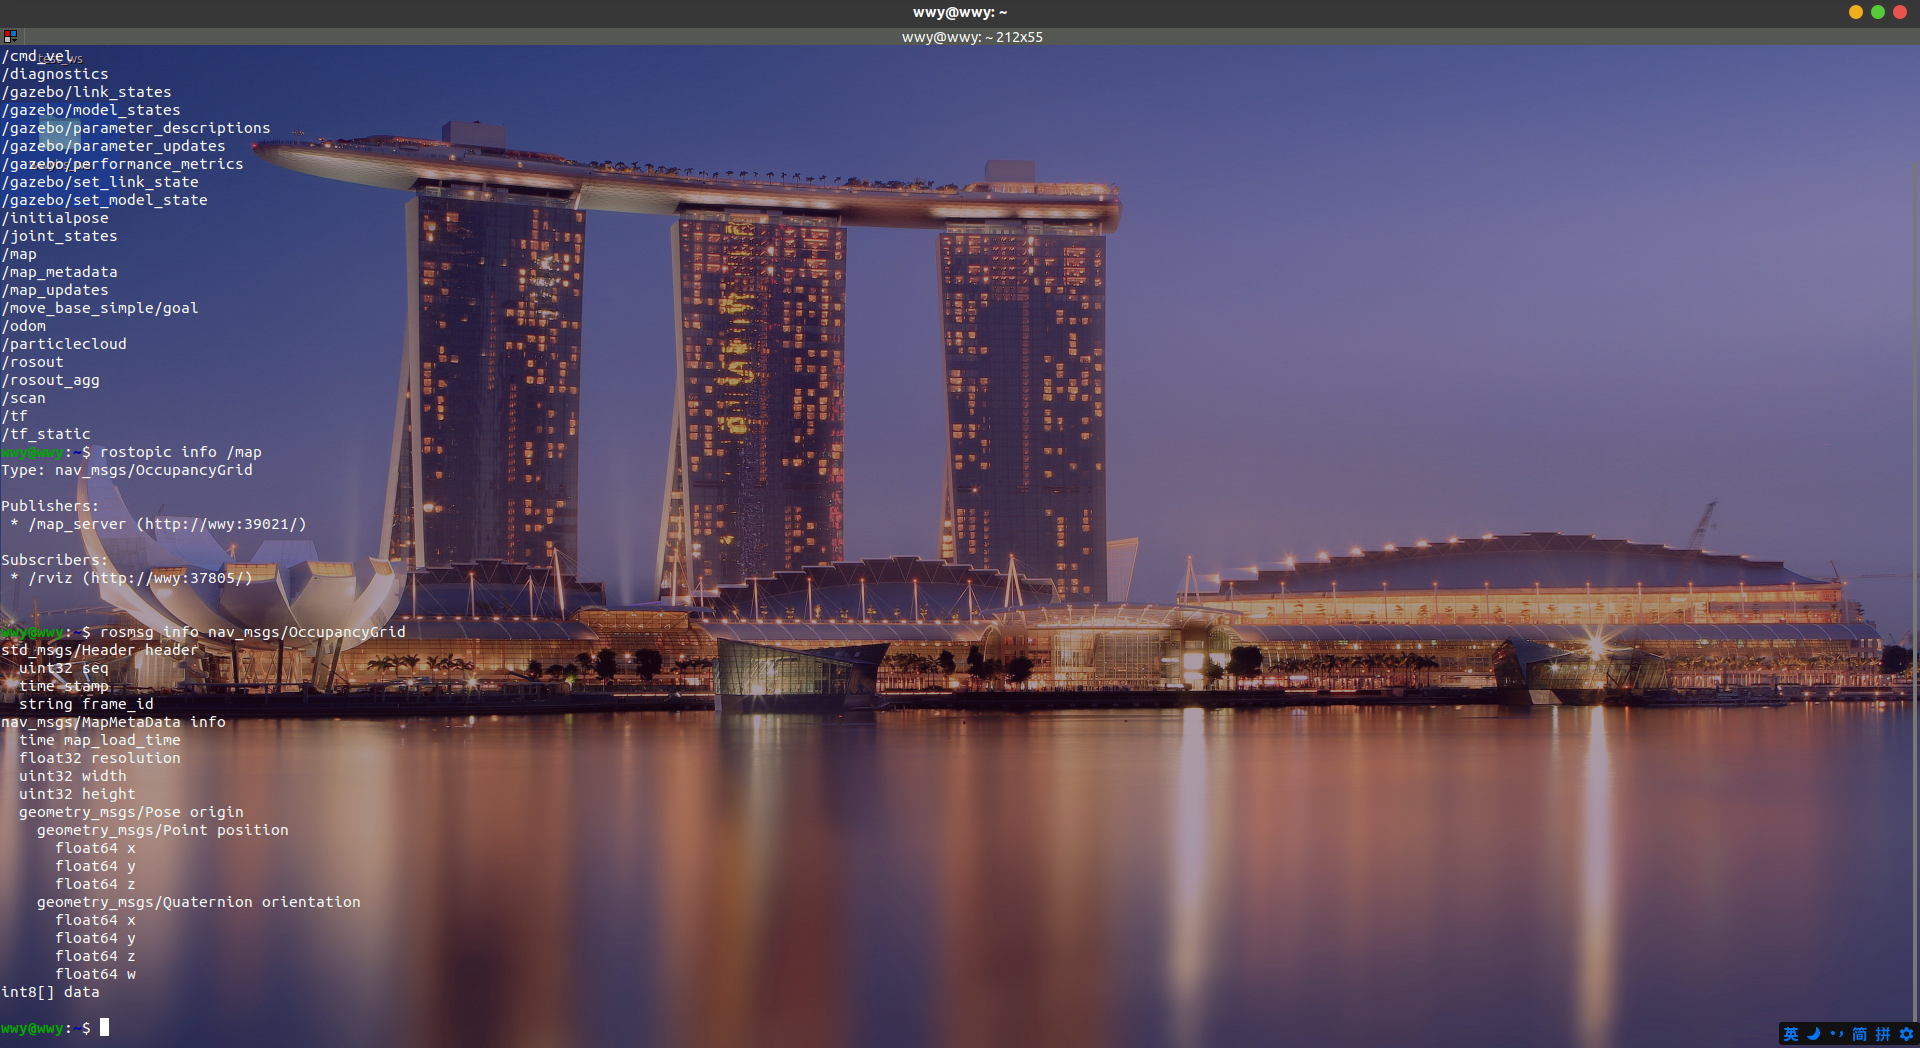Click the 'nav_msgs/MapMetaData info' line
This screenshot has height=1048, width=1920.
tap(113, 722)
